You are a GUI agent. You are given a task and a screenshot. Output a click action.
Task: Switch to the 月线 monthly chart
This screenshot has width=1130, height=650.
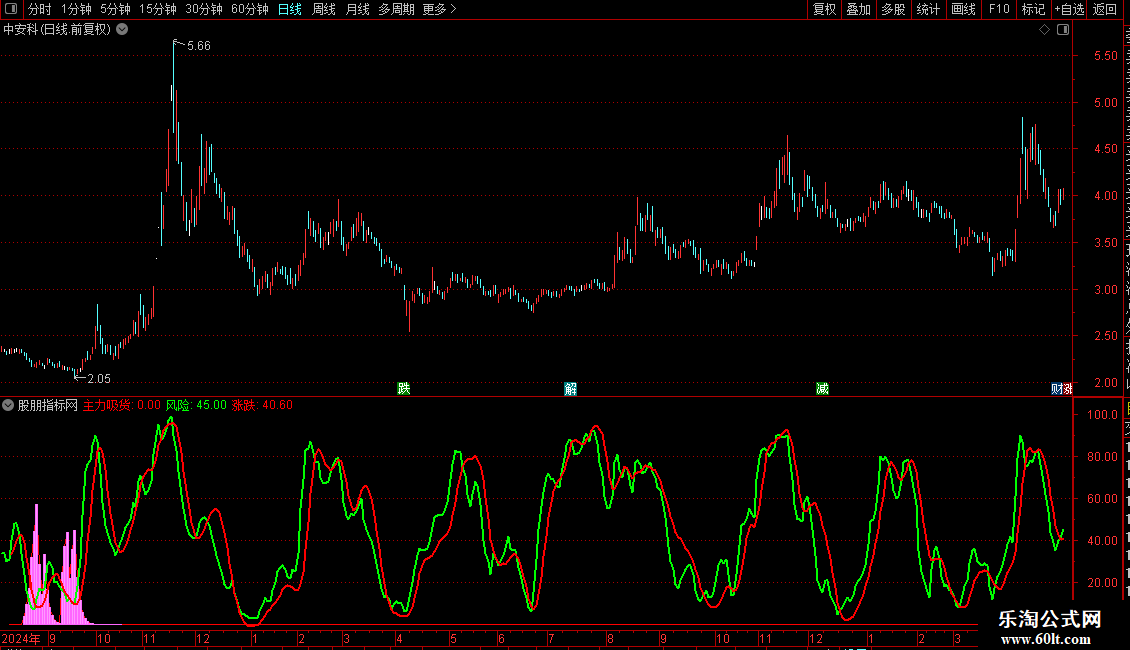coord(357,9)
